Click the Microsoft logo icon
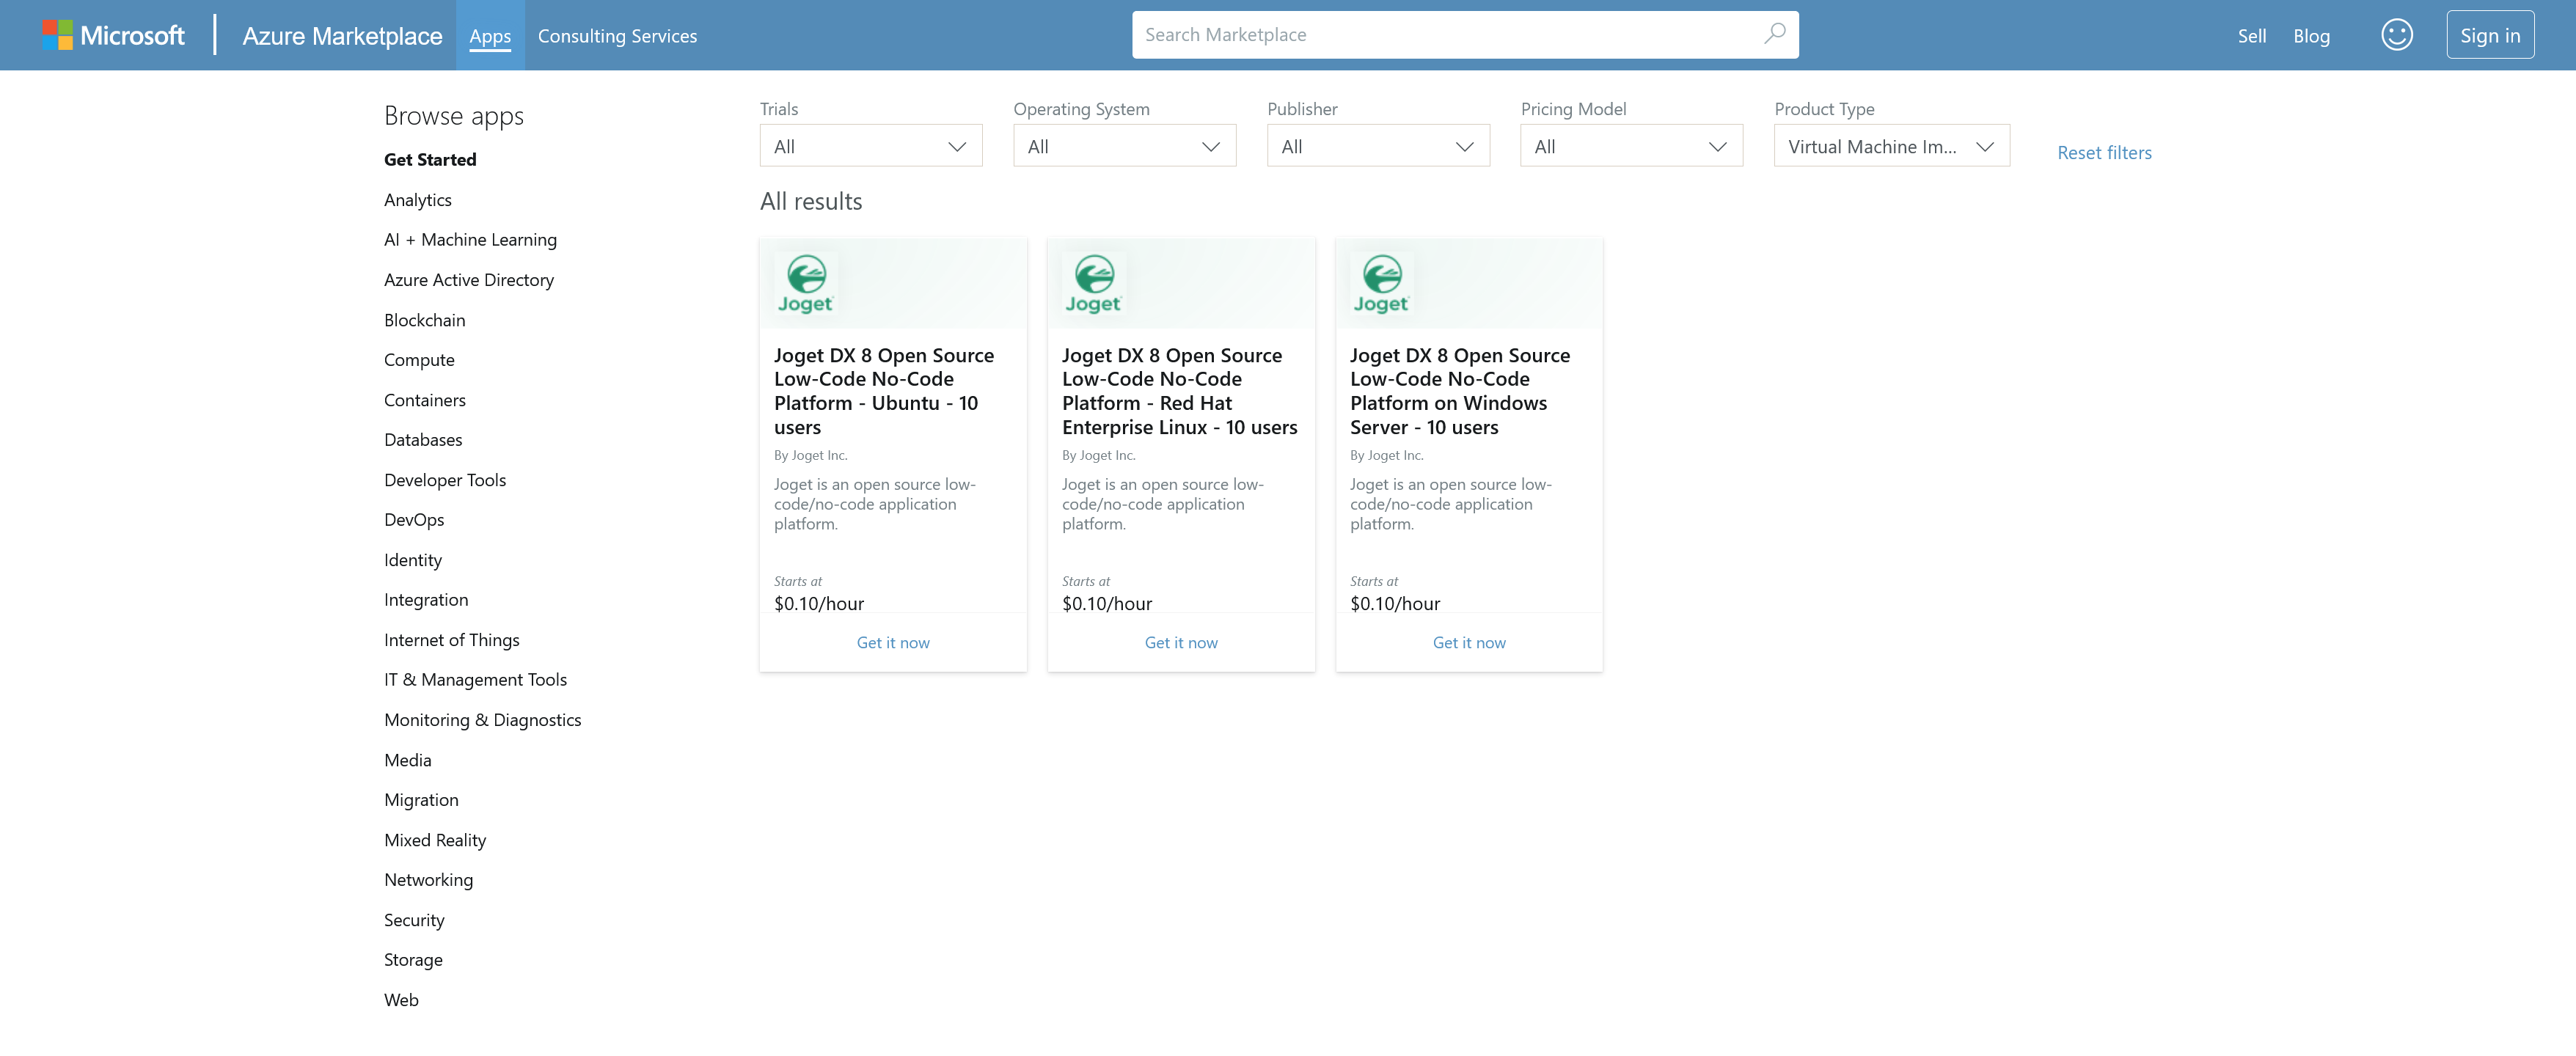2576x1056 pixels. (x=58, y=35)
